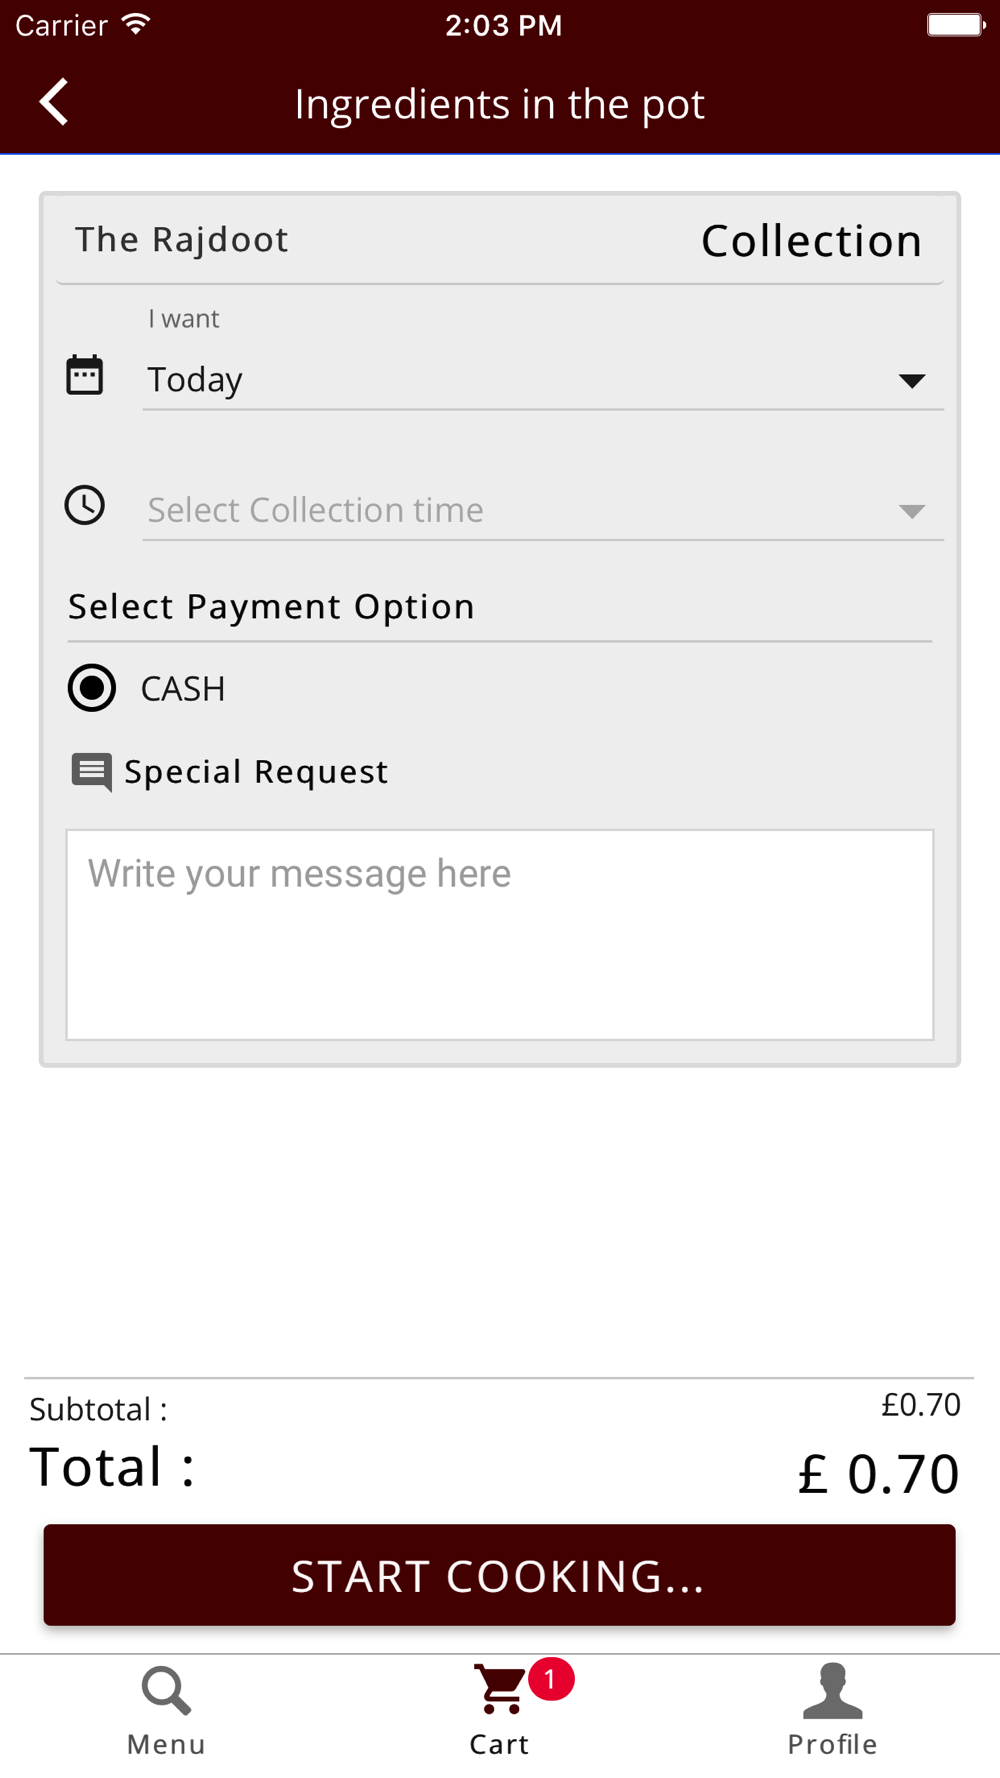1000x1778 pixels.
Task: Tap the Wi-Fi status icon
Action: point(136,25)
